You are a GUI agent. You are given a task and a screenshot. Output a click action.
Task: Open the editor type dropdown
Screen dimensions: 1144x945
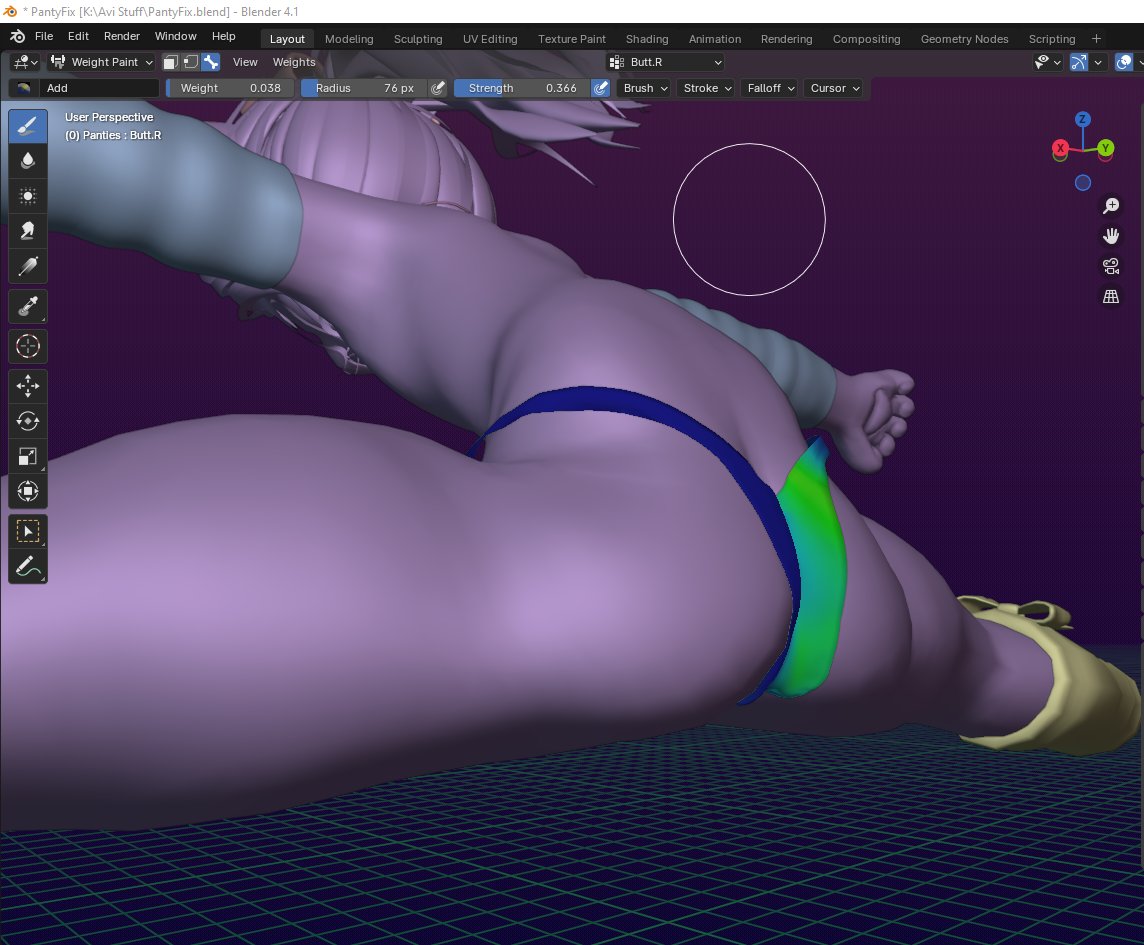pos(26,62)
